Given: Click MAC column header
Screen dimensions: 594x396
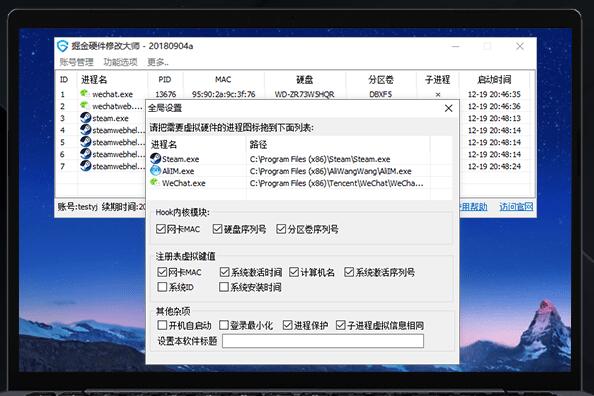Looking at the screenshot, I should [x=223, y=80].
